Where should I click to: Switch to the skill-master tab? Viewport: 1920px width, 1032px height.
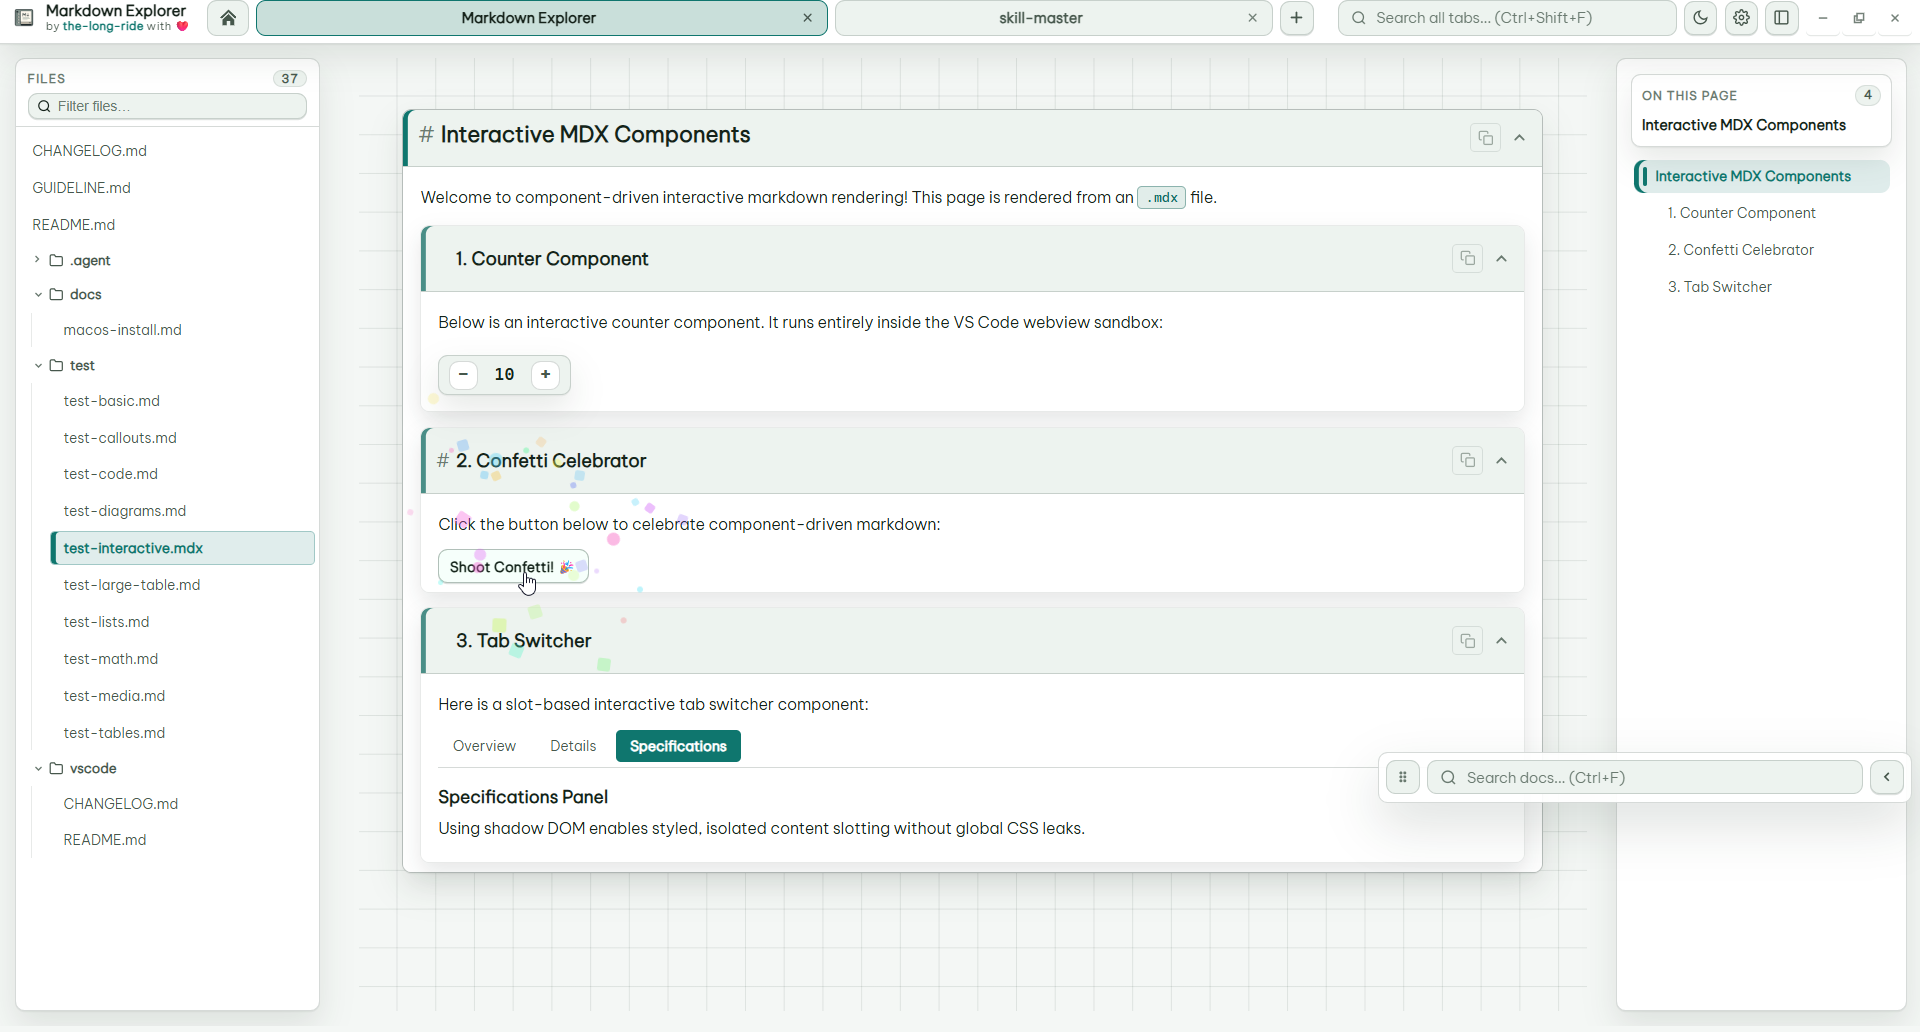(1040, 18)
